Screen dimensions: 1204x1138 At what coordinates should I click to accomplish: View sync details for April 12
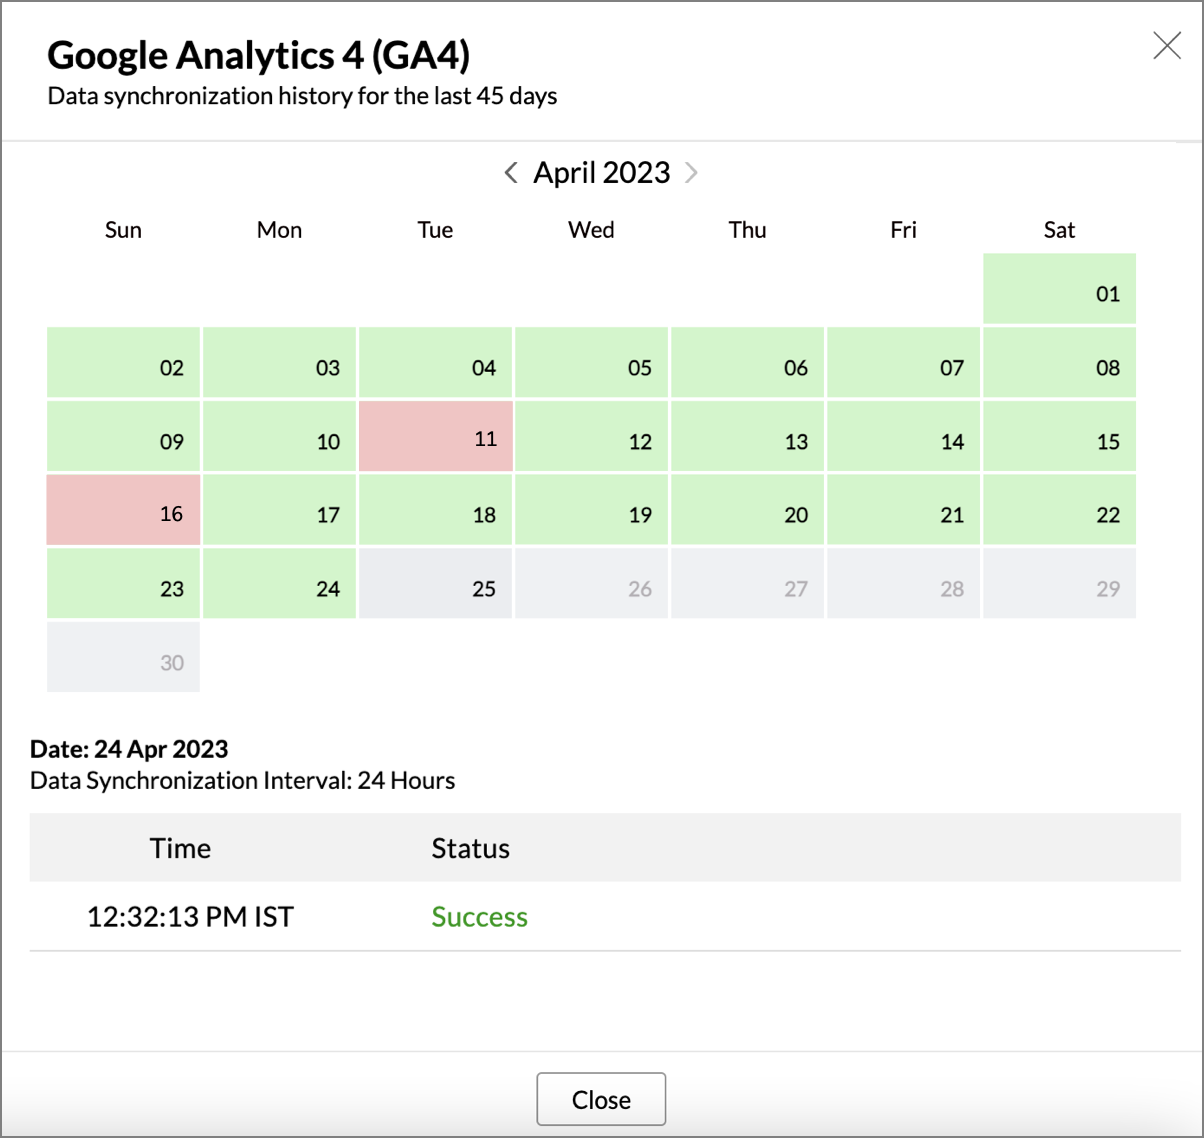(592, 437)
